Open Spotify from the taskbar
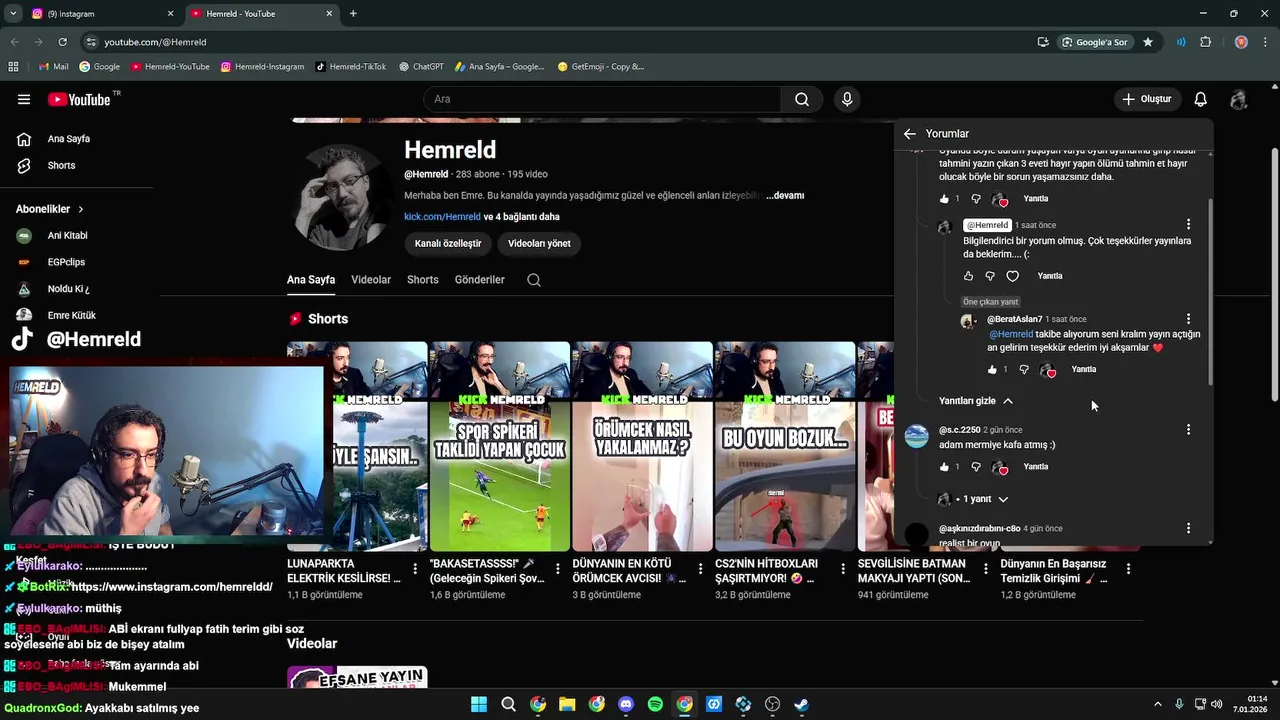 tap(655, 704)
